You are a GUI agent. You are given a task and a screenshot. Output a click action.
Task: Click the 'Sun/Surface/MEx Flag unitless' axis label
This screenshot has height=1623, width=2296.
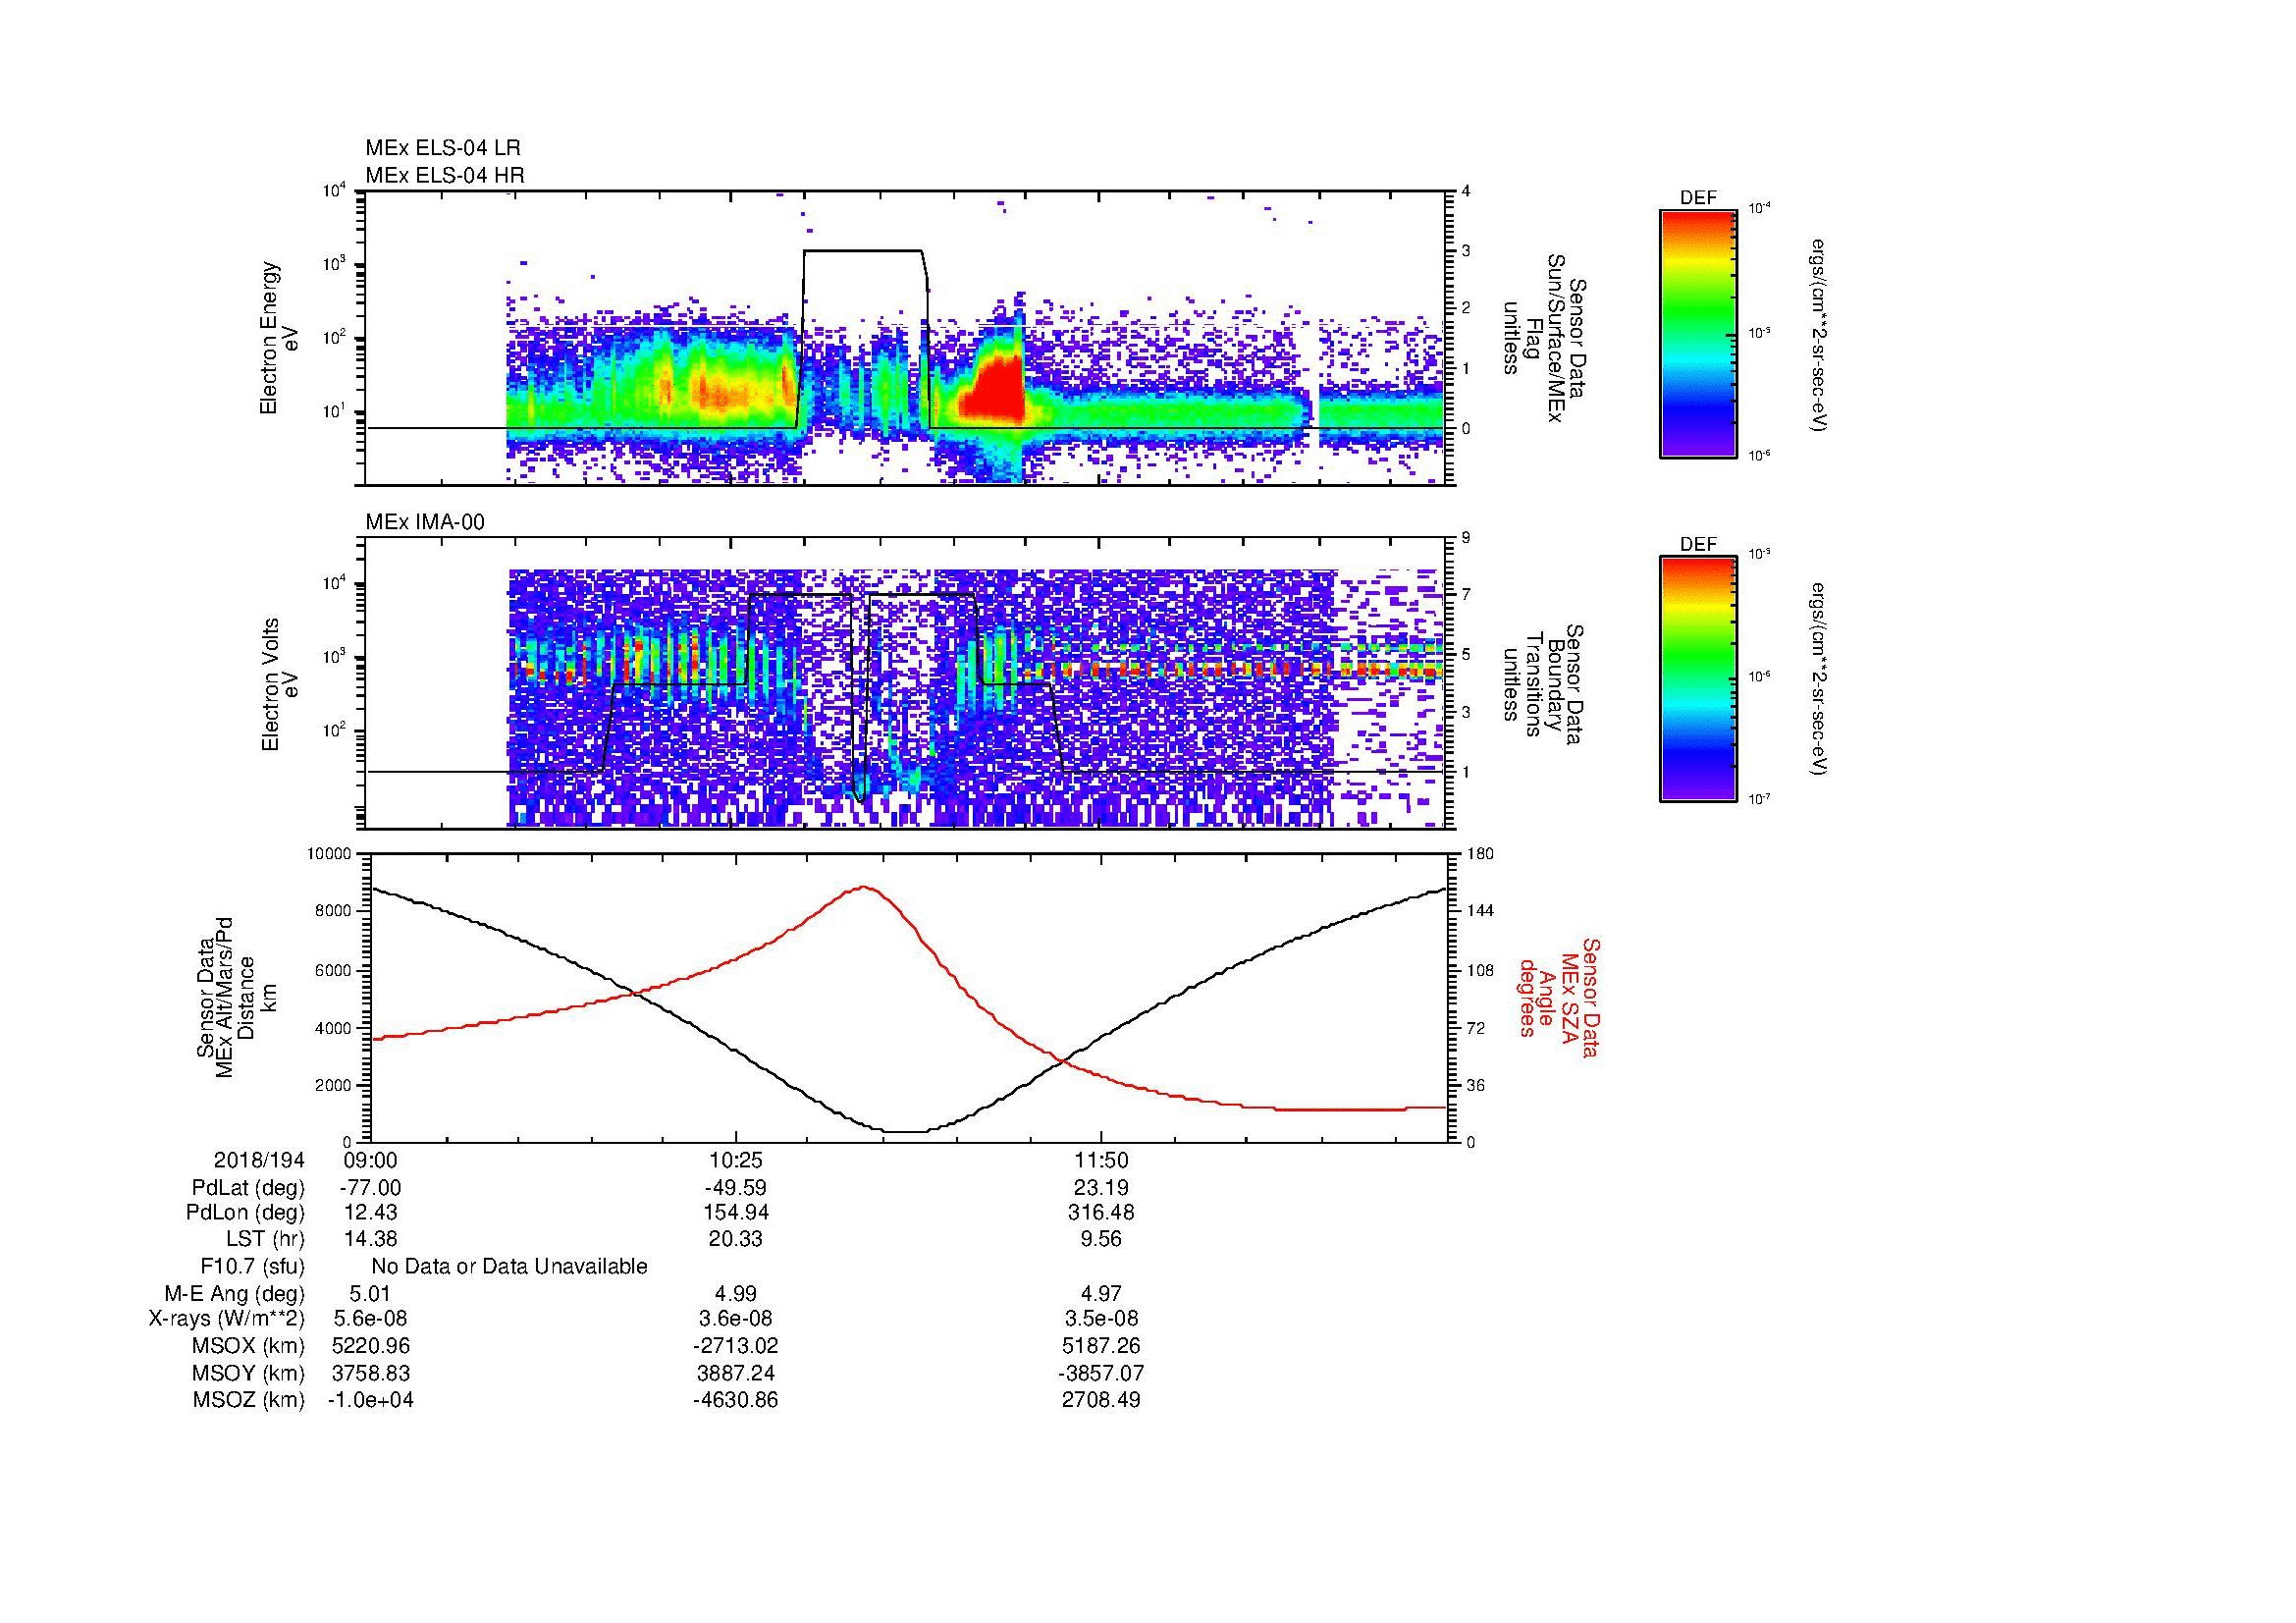pyautogui.click(x=1545, y=338)
